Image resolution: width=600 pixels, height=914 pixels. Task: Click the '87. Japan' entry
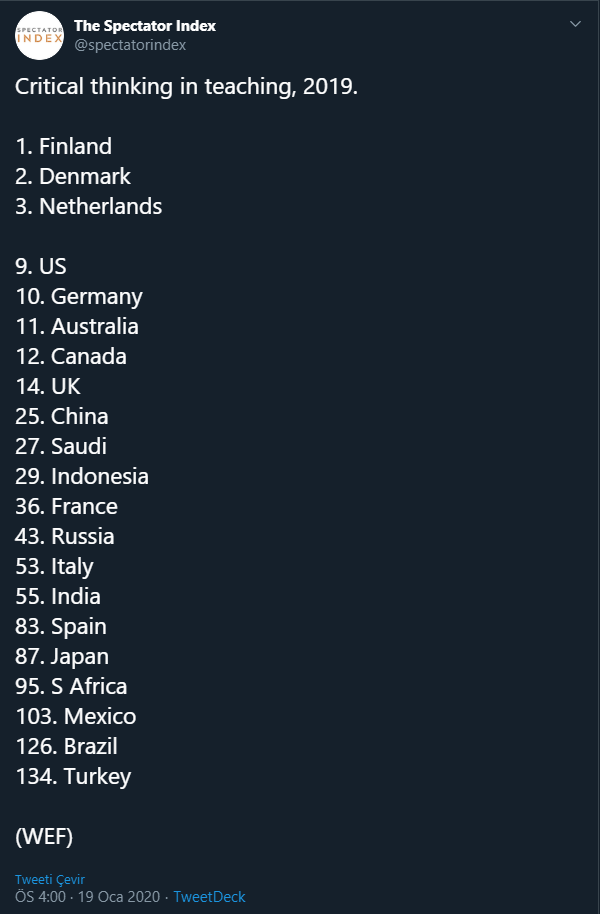62,656
